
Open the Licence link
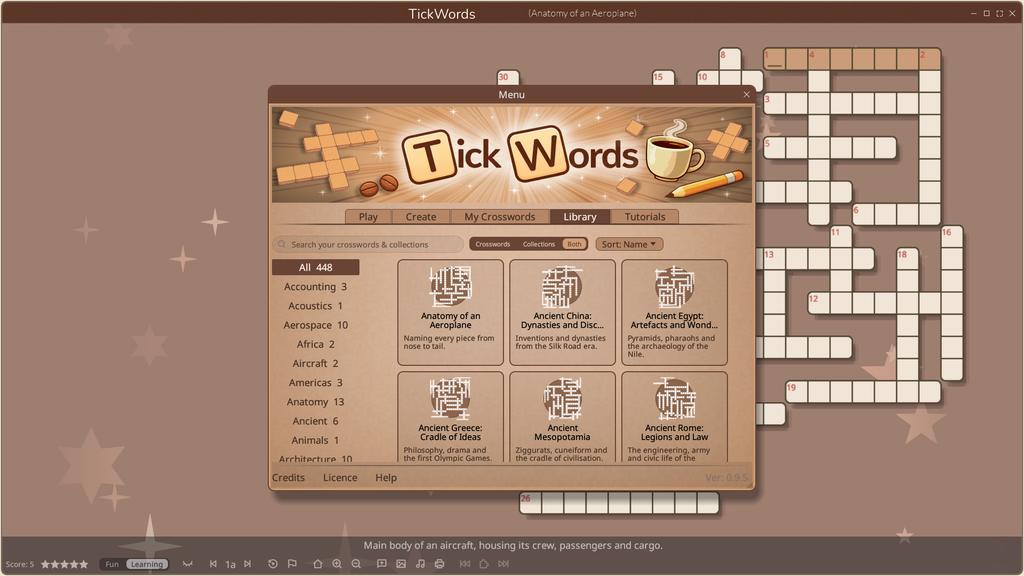click(x=340, y=478)
